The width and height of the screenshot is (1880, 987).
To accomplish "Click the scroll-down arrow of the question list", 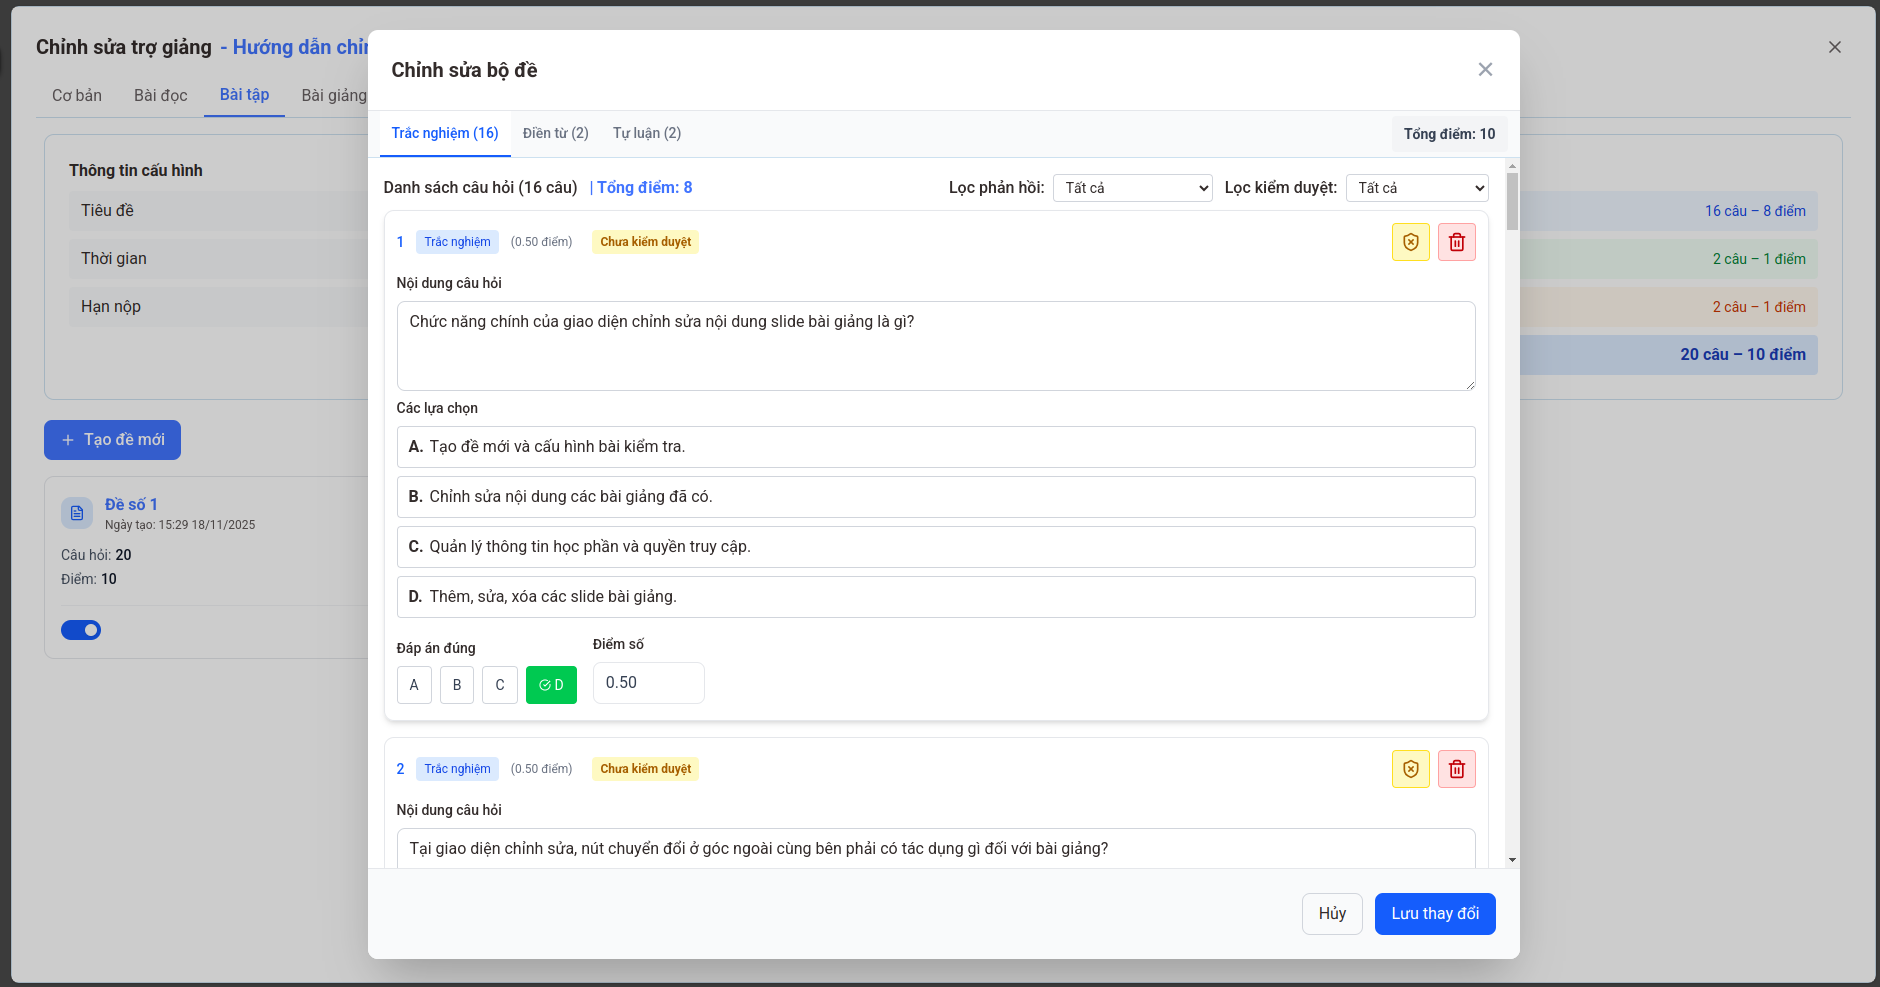I will point(1512,860).
